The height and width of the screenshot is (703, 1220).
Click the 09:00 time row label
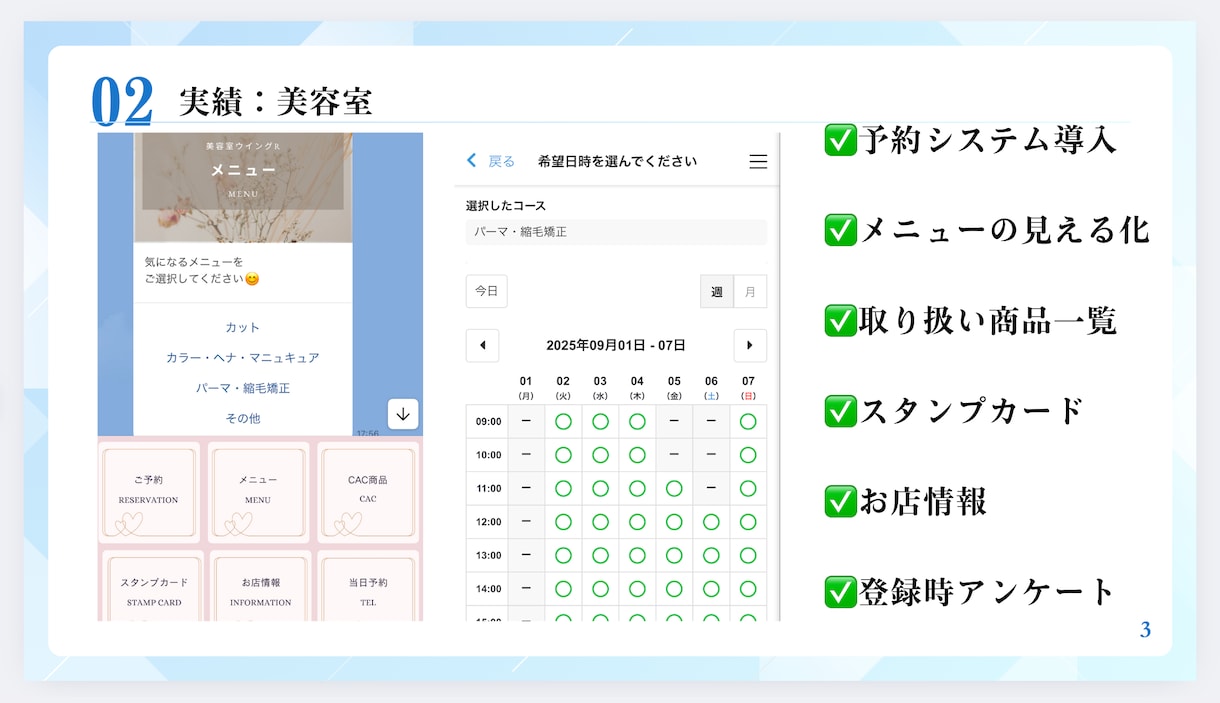(x=489, y=421)
